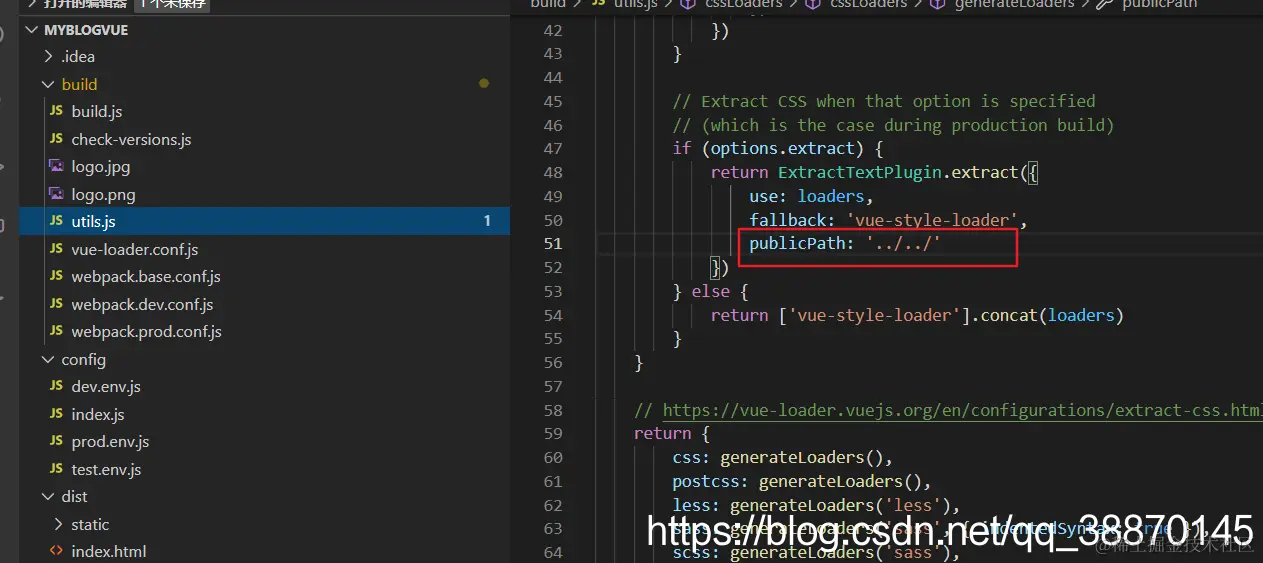
Task: Click "ExtractTextPlugin.extract" in line 48
Action: 899,172
